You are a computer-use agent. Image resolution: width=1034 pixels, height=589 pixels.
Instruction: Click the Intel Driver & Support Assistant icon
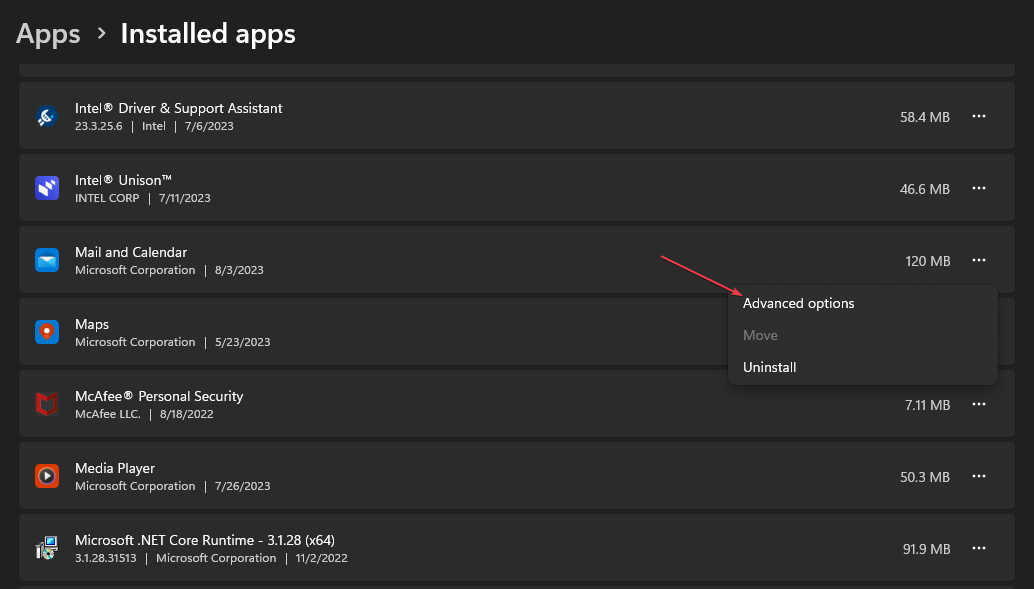(x=47, y=117)
